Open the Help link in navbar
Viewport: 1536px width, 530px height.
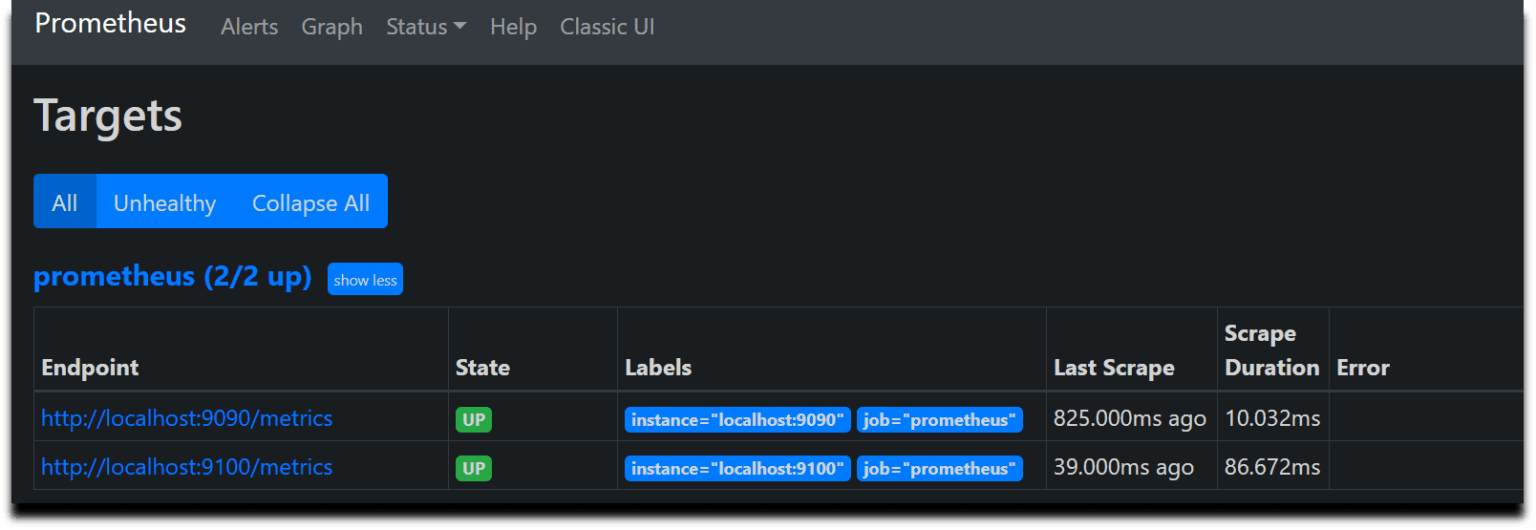(513, 27)
